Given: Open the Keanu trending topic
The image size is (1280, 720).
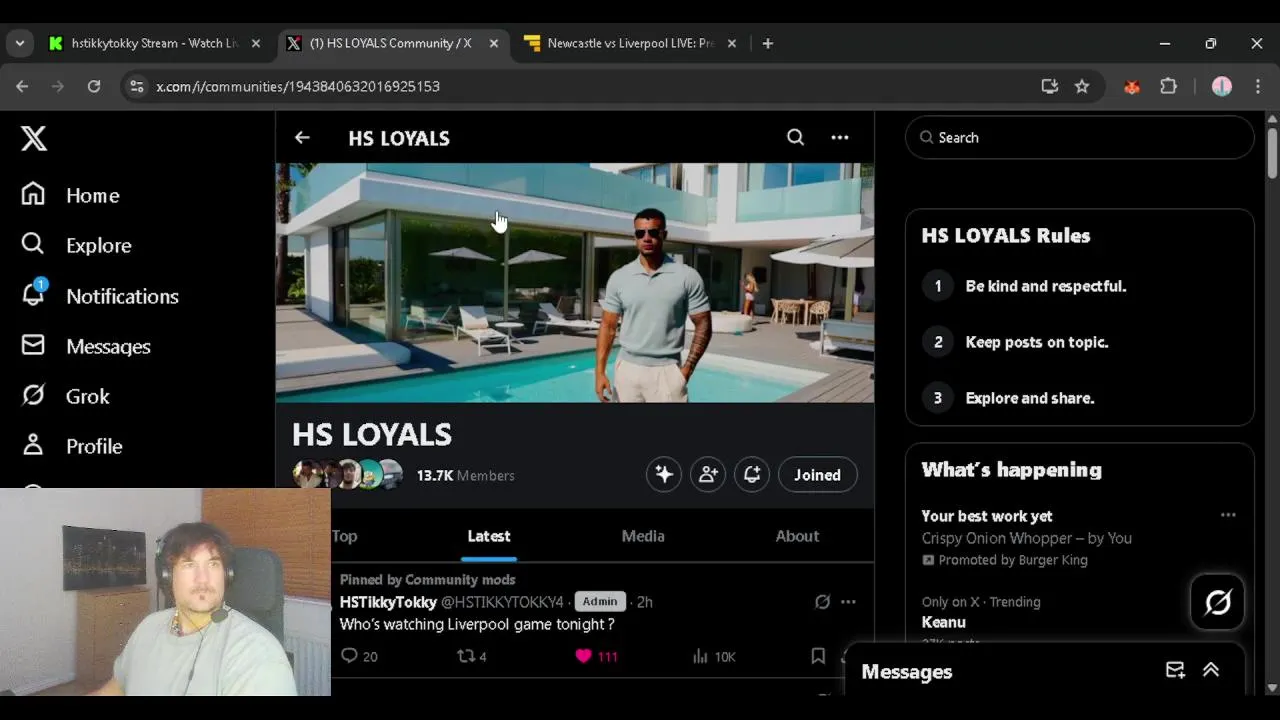Looking at the screenshot, I should coord(943,622).
